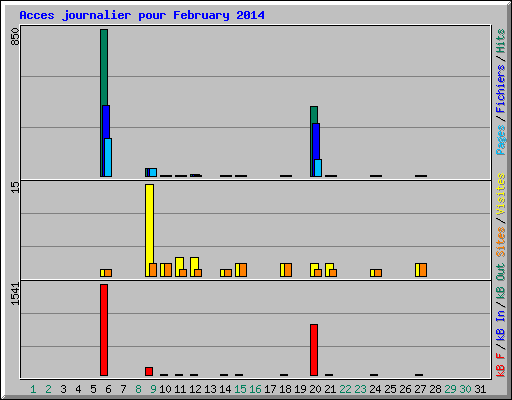Click the orange Sites bar for day 24
The image size is (512, 400).
[x=378, y=273]
